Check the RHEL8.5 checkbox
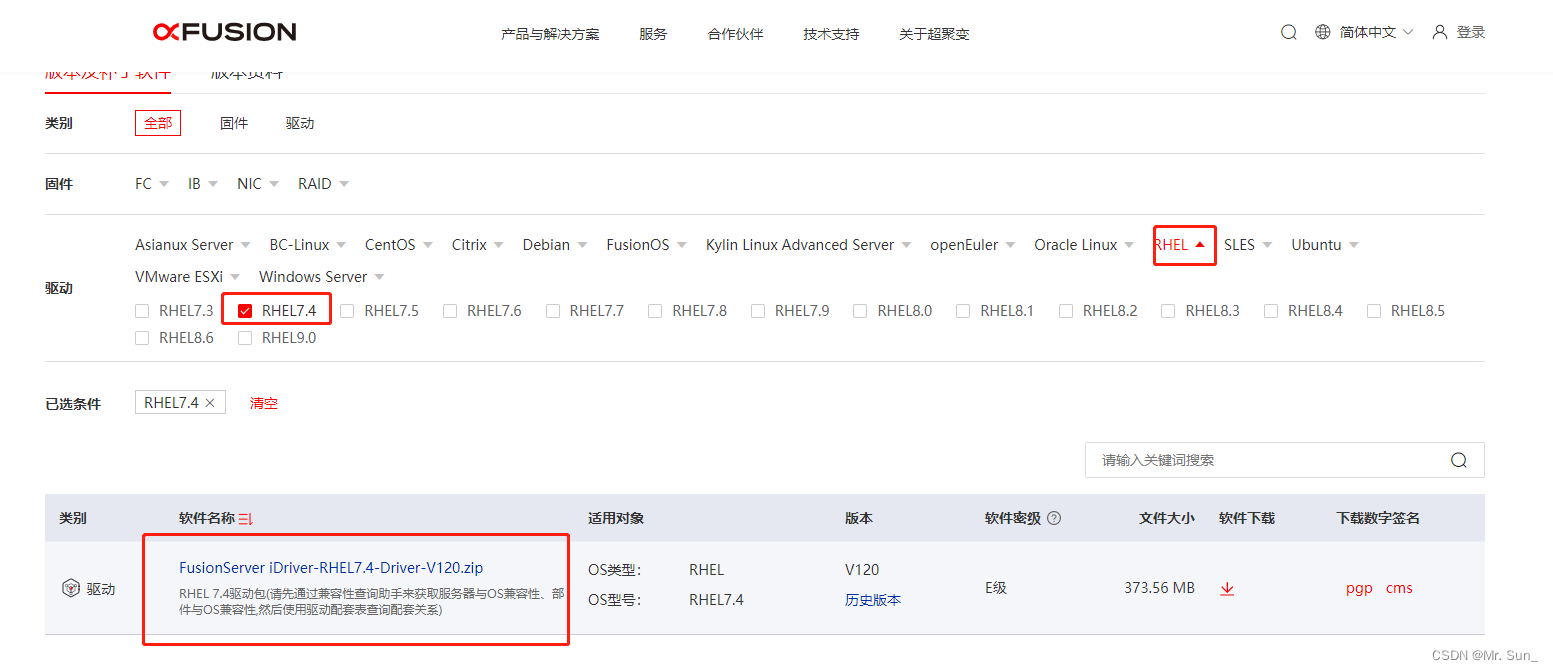 1374,311
